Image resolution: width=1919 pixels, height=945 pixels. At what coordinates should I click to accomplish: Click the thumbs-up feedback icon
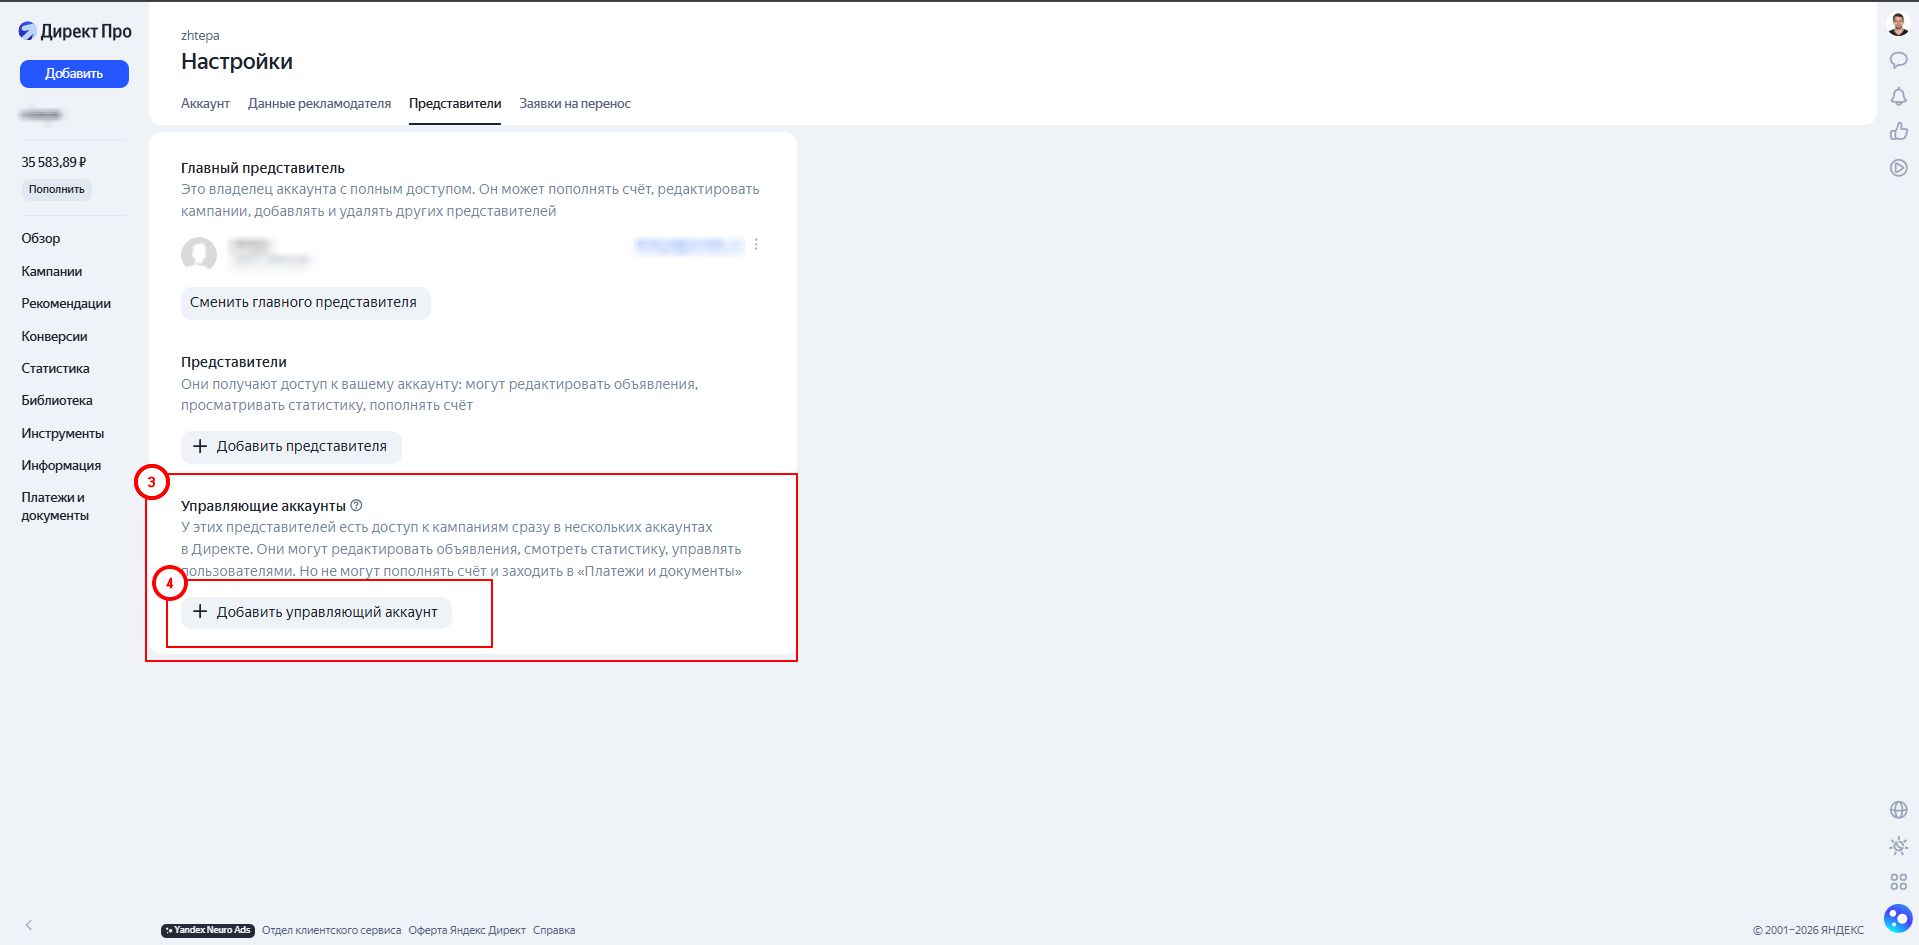tap(1898, 131)
